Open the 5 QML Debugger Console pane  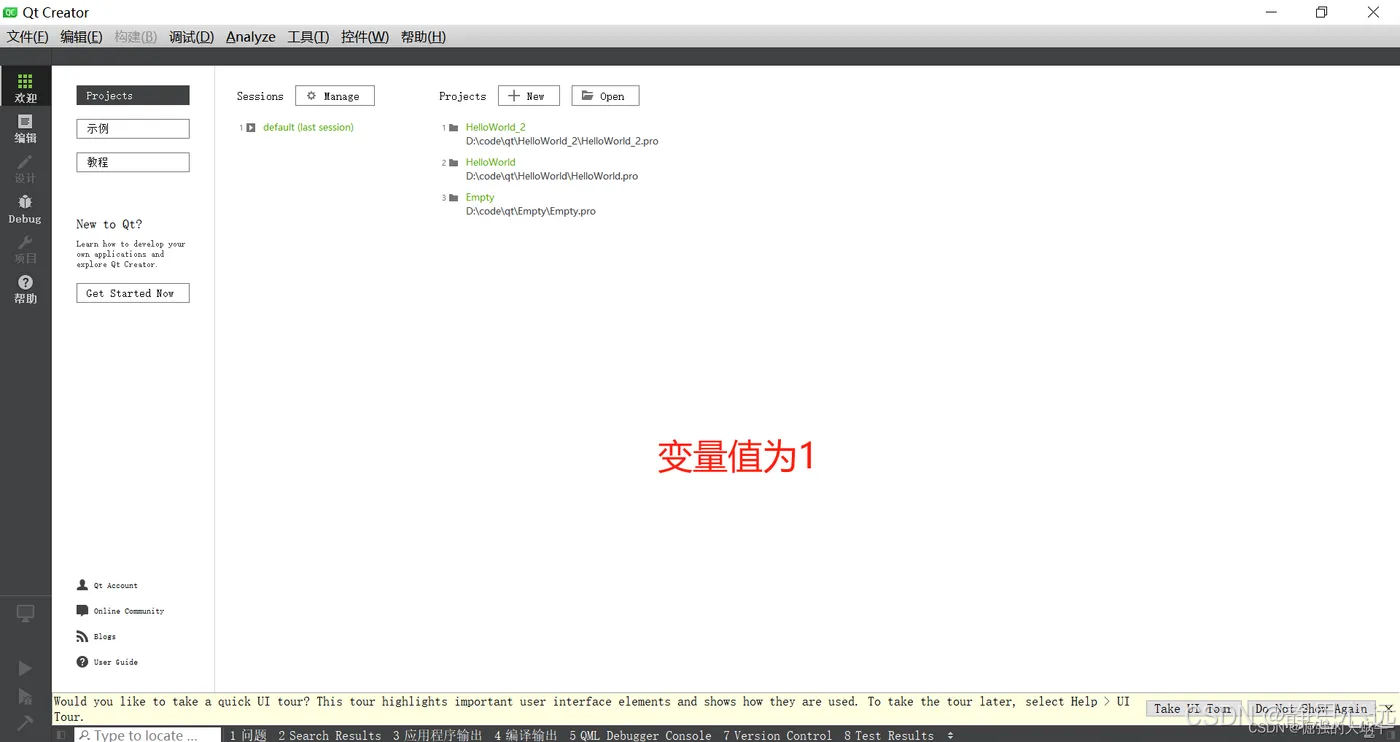point(641,735)
